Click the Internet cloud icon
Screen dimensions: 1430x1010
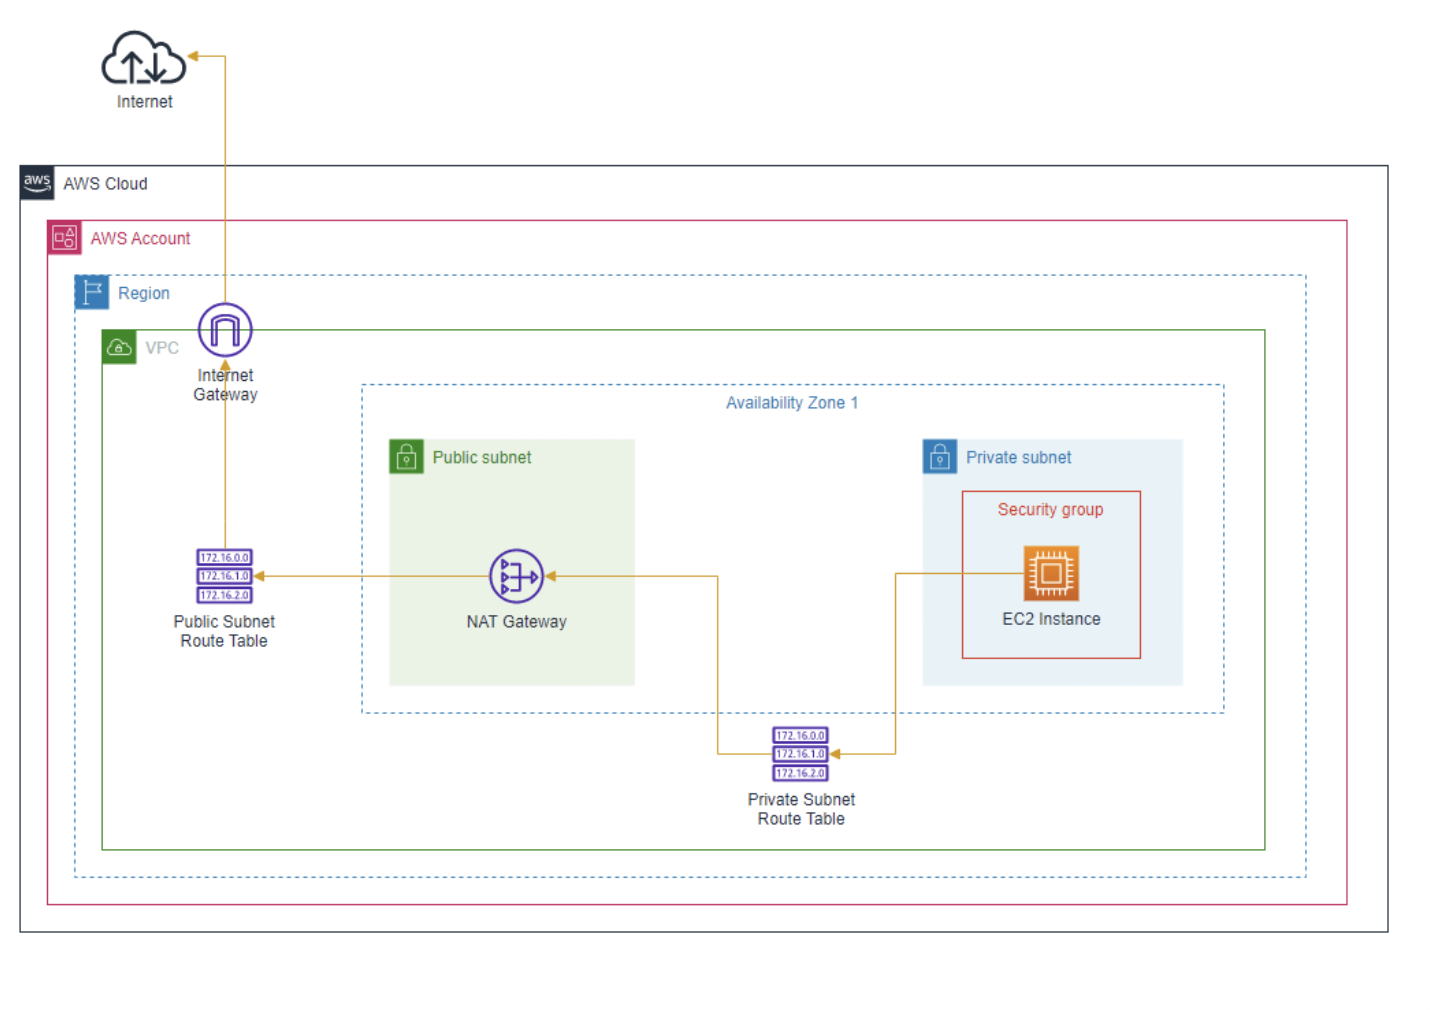click(144, 58)
